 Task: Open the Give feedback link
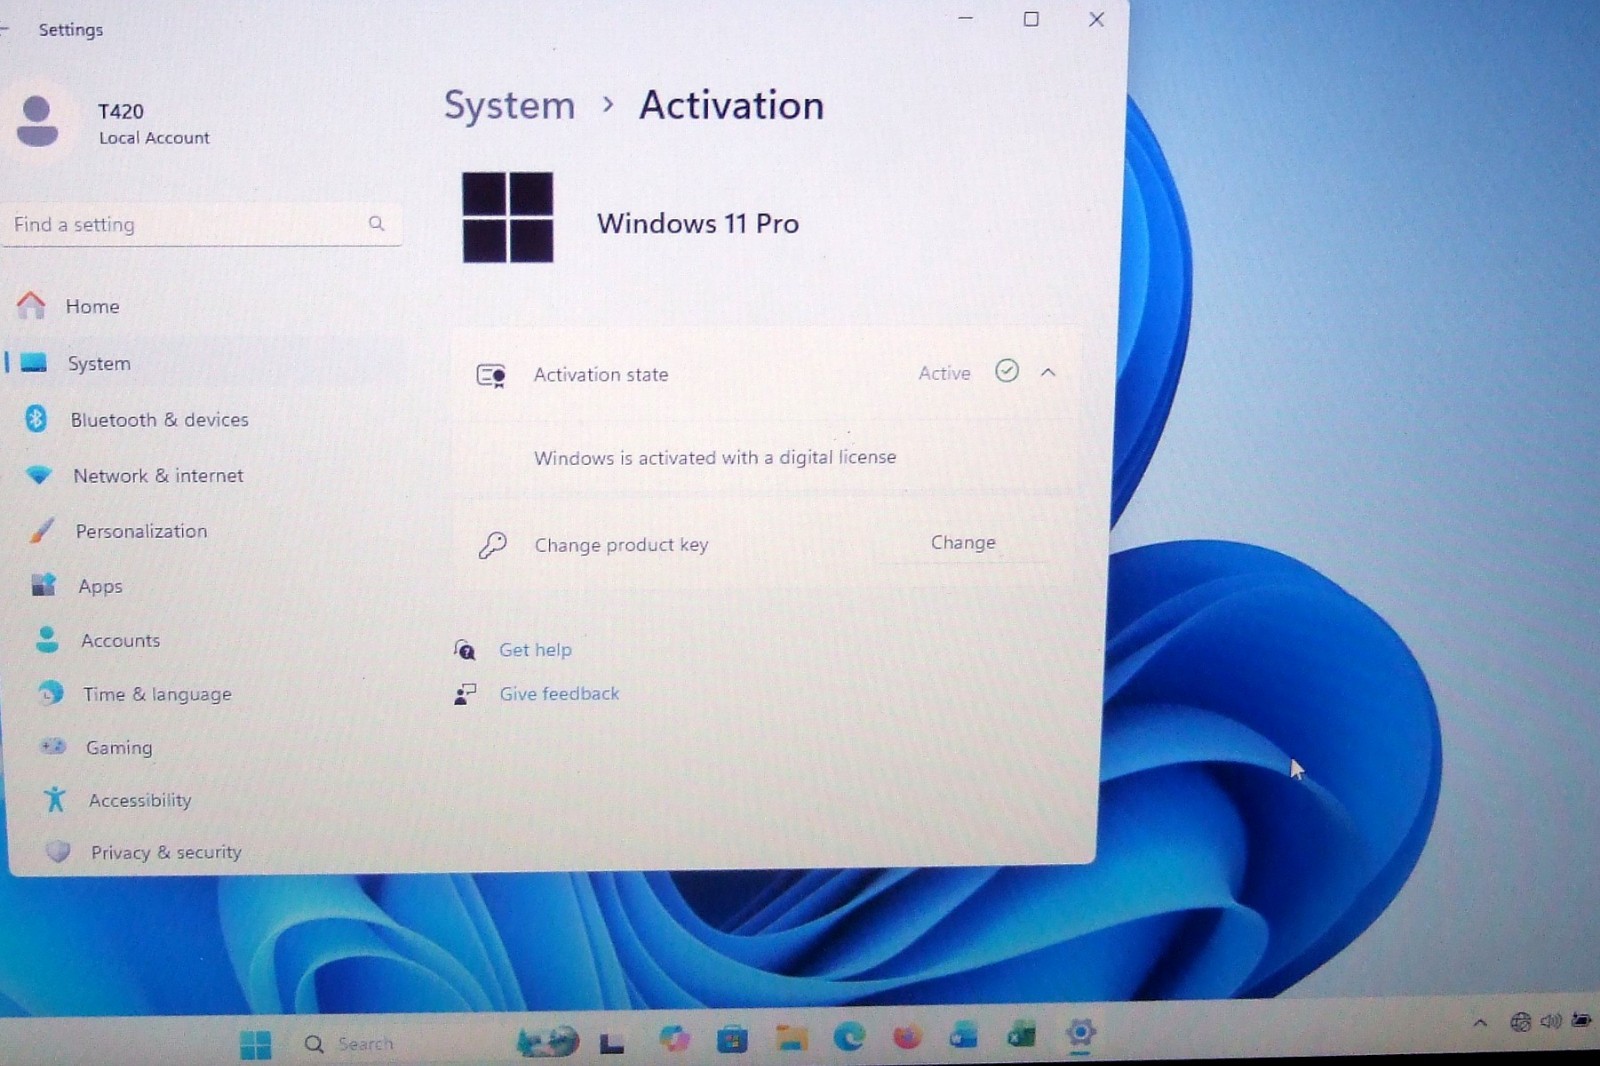pos(559,693)
